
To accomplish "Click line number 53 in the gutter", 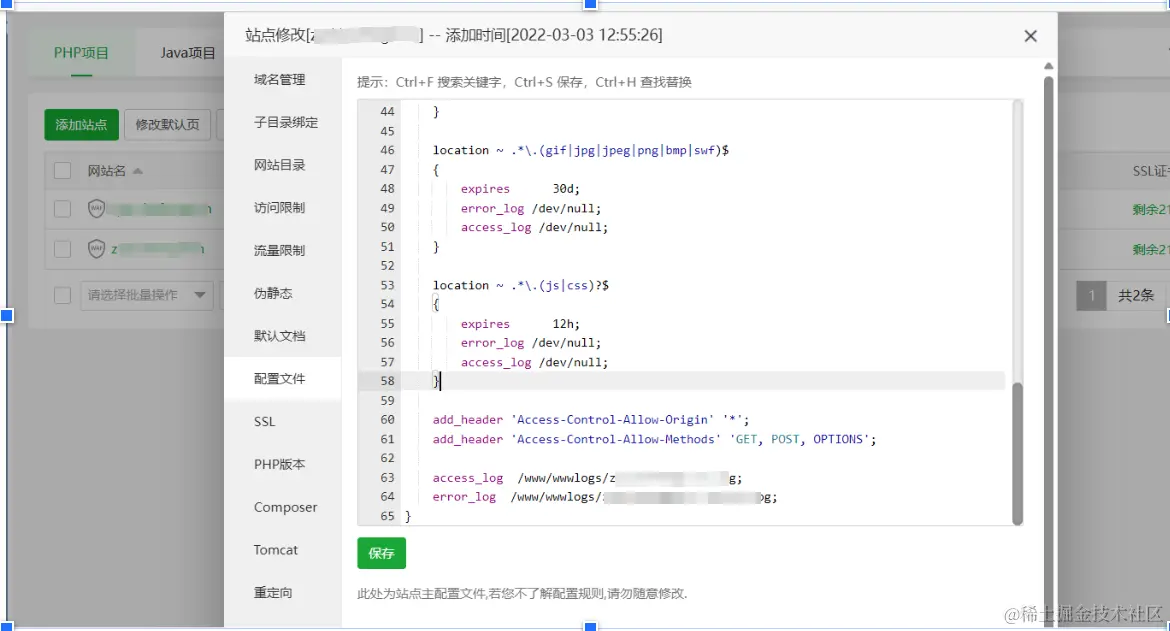I will coord(387,285).
